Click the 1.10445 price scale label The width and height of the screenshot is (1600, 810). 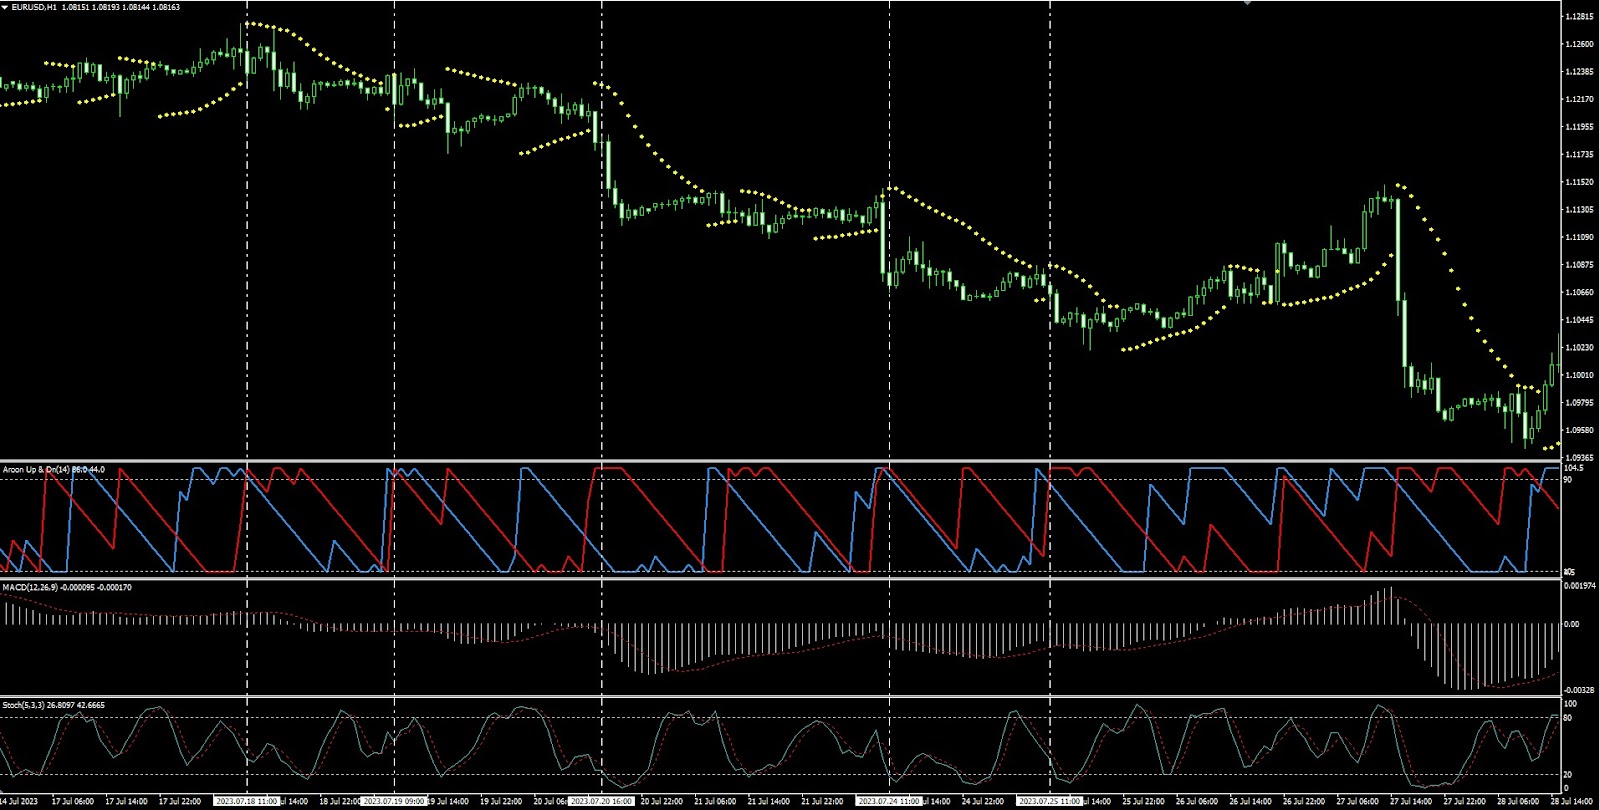coord(1580,320)
